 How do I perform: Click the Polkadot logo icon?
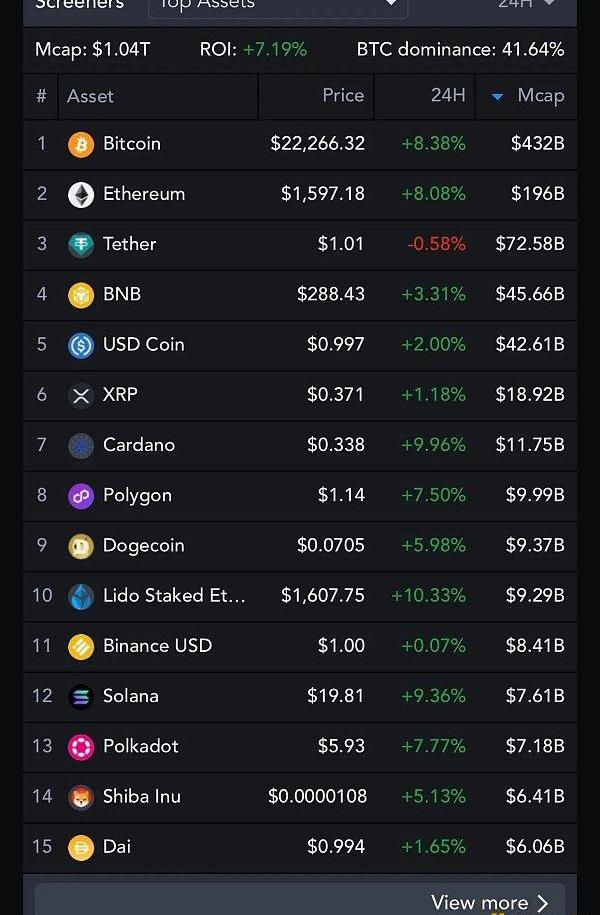(81, 746)
